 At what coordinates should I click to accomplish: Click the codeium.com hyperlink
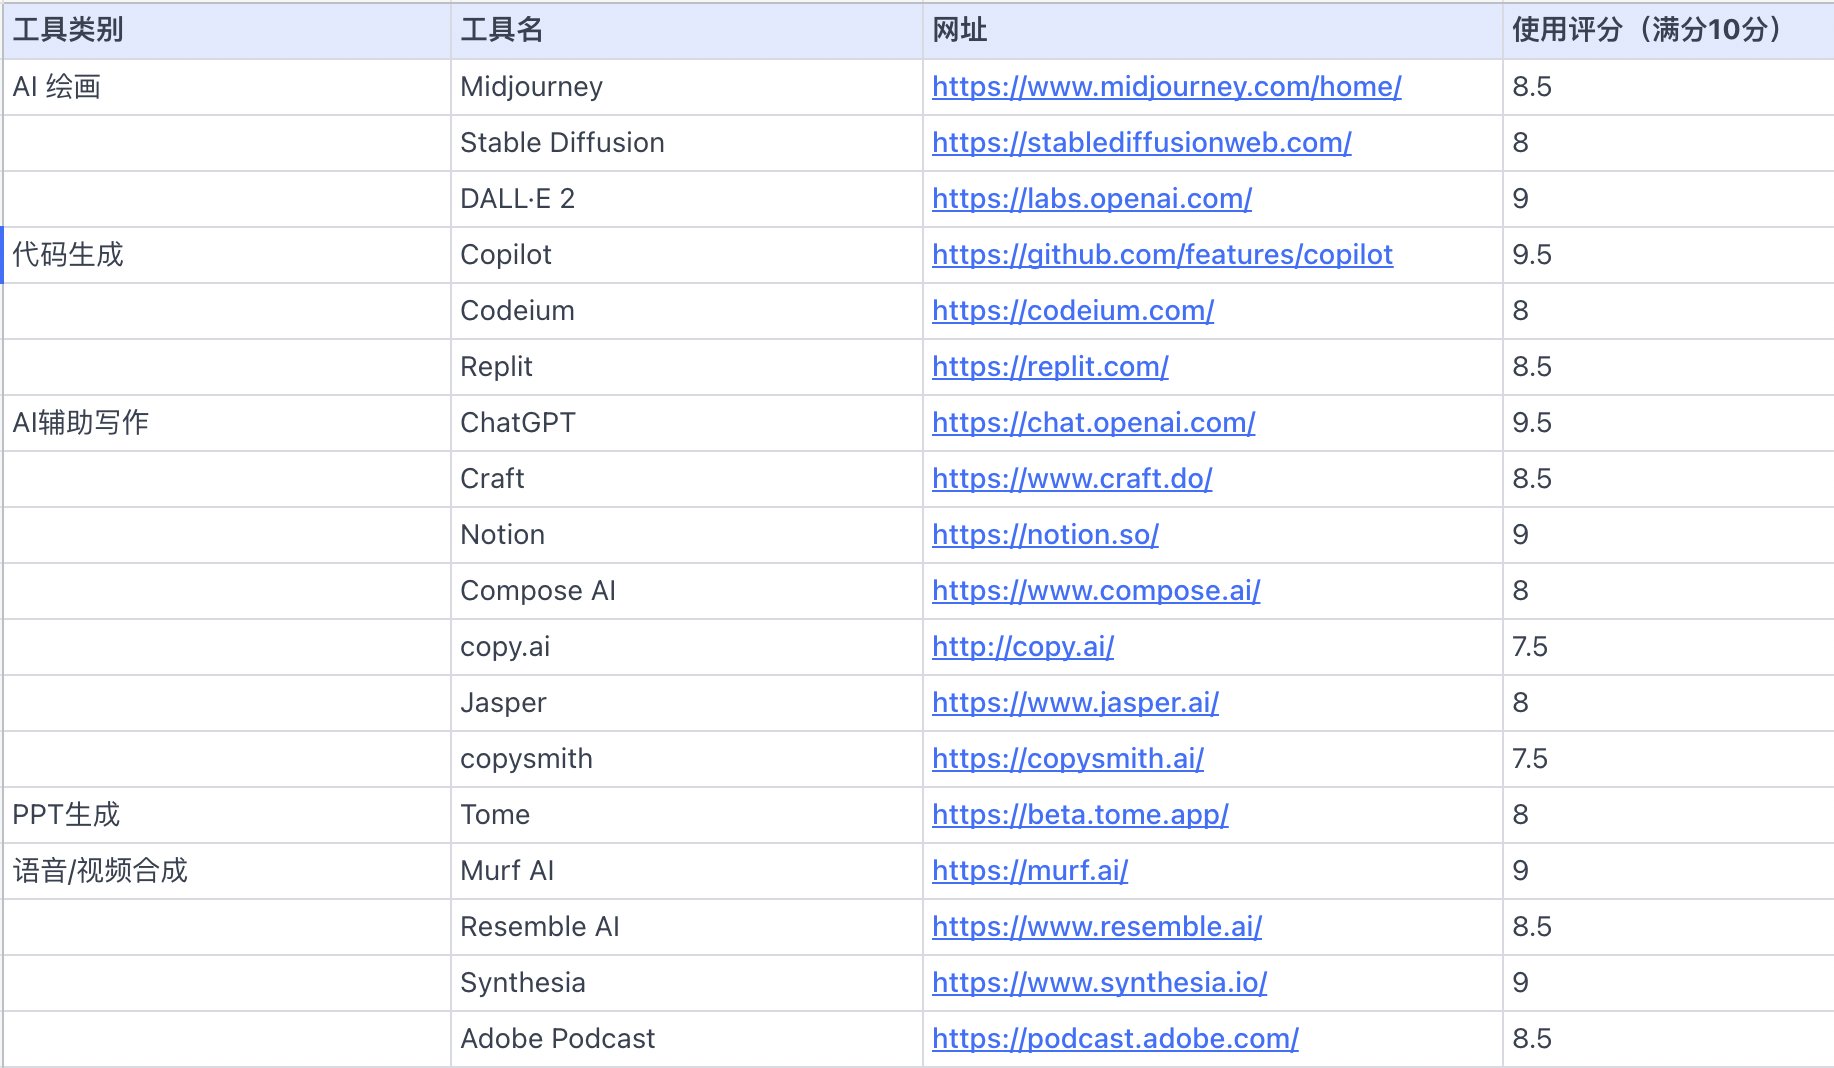click(x=1072, y=311)
